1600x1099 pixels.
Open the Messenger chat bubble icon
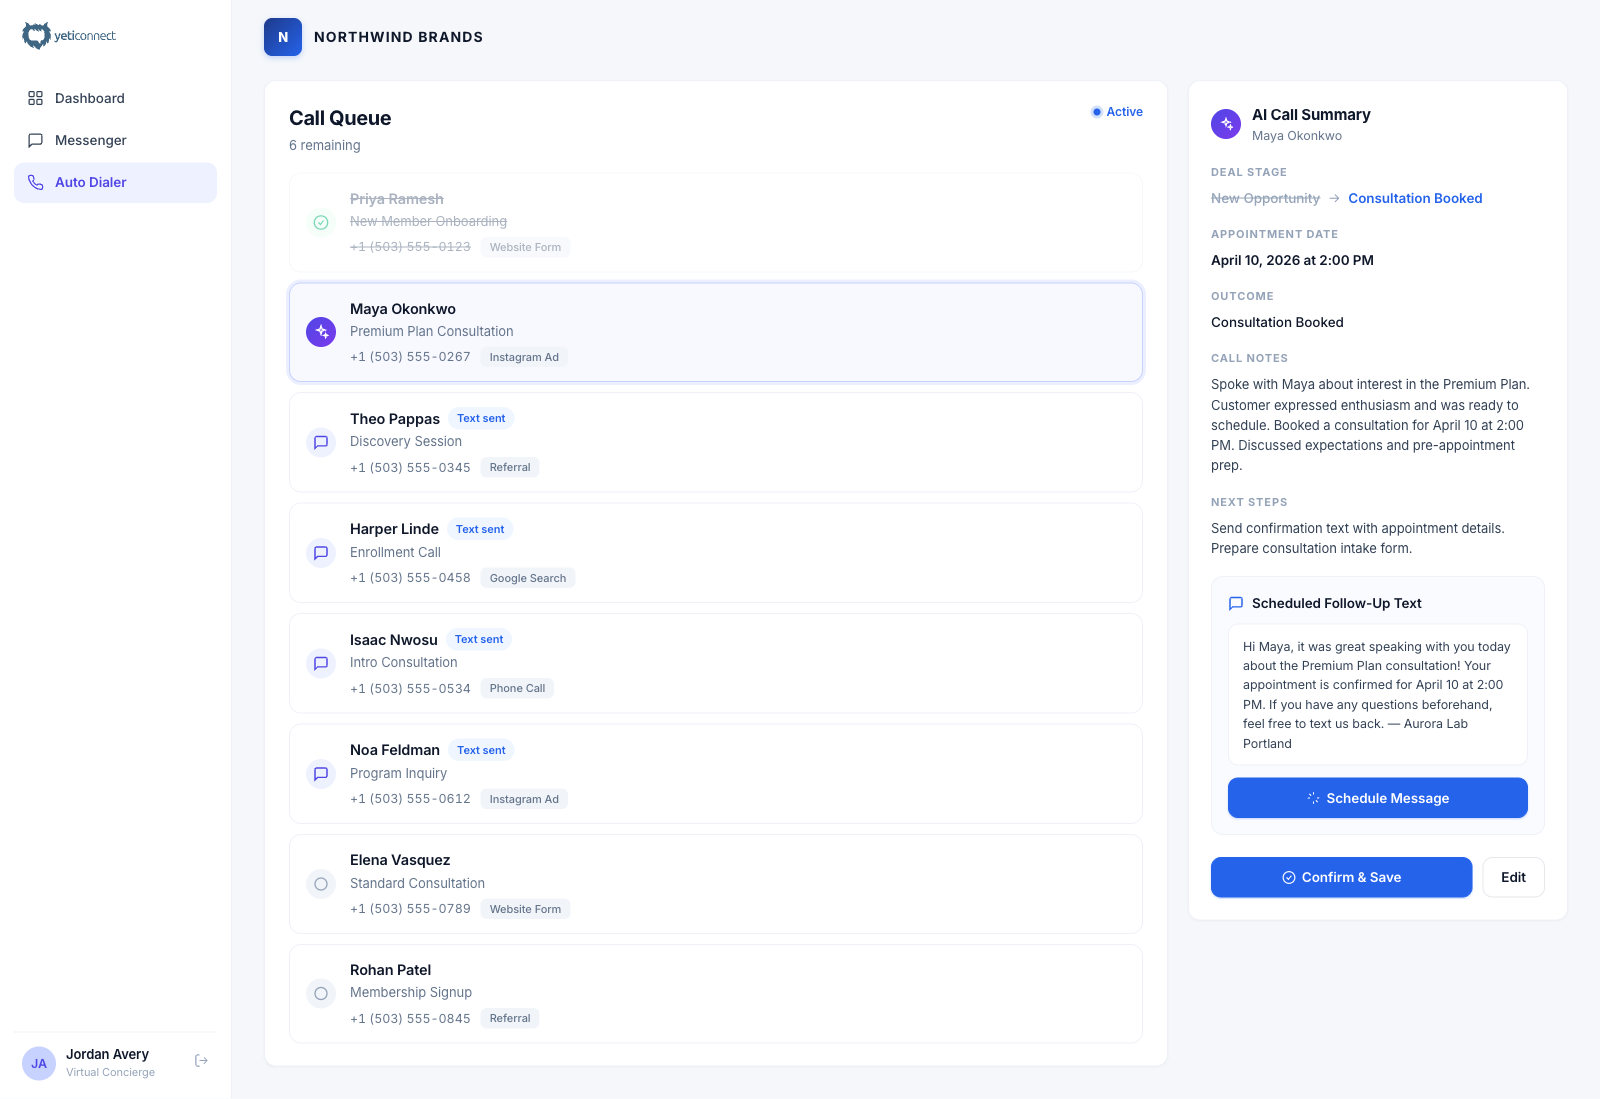[35, 140]
